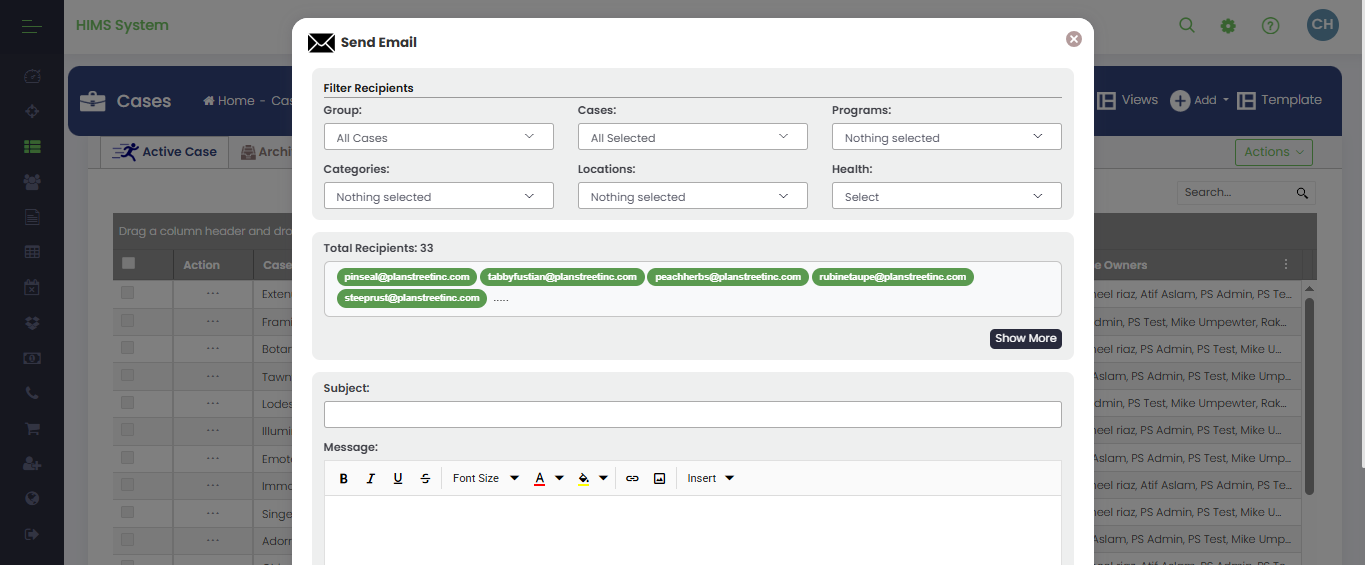
Task: Close the Send Email dialog
Action: [x=1074, y=39]
